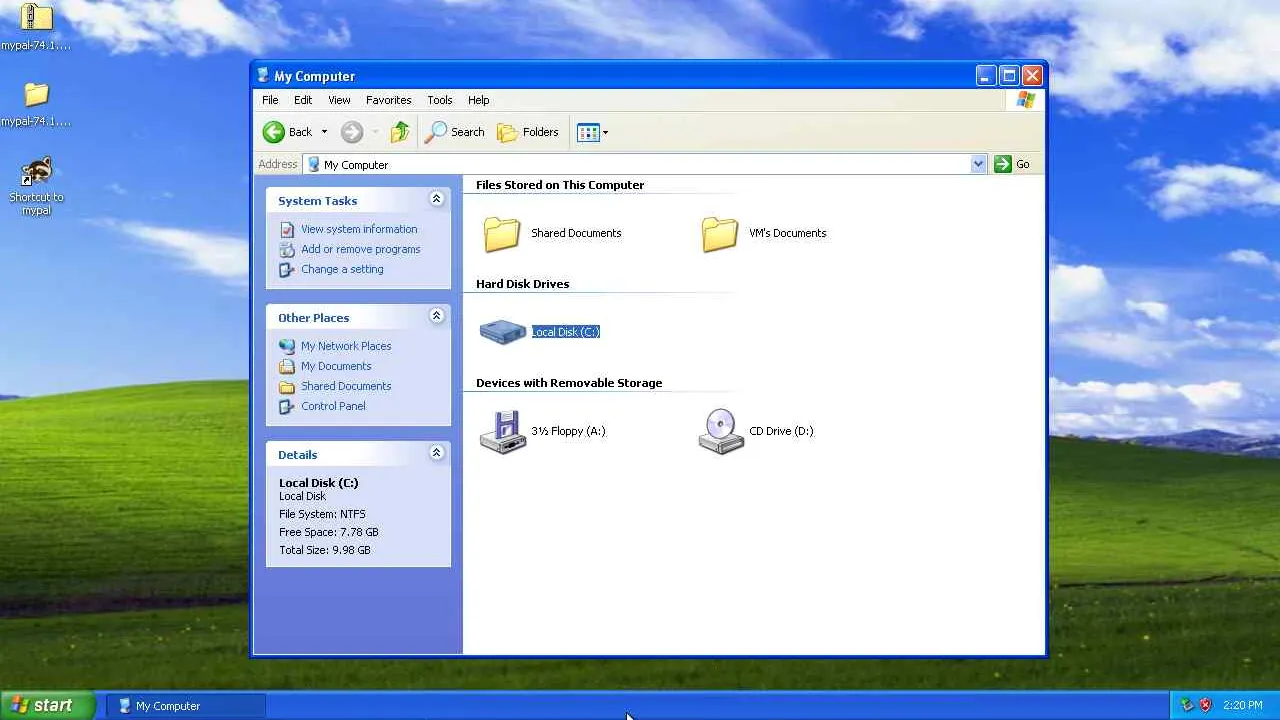Open the Help menu

click(478, 100)
